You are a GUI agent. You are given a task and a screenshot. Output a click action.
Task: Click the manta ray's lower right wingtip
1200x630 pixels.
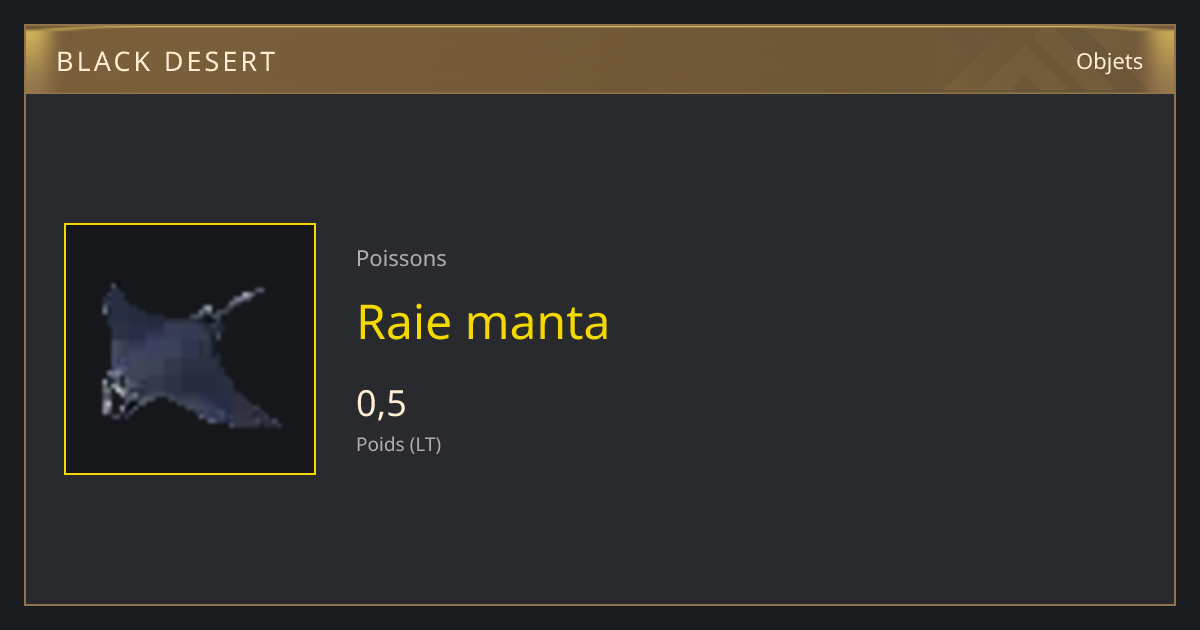[x=265, y=416]
